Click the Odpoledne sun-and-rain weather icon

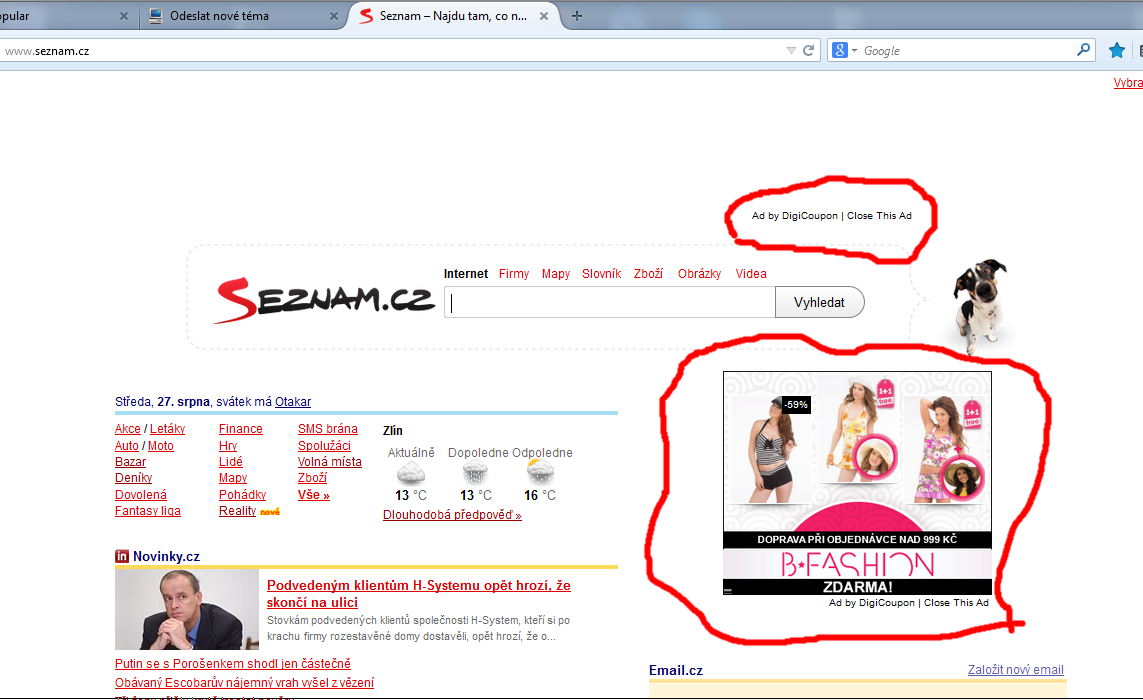(x=540, y=472)
